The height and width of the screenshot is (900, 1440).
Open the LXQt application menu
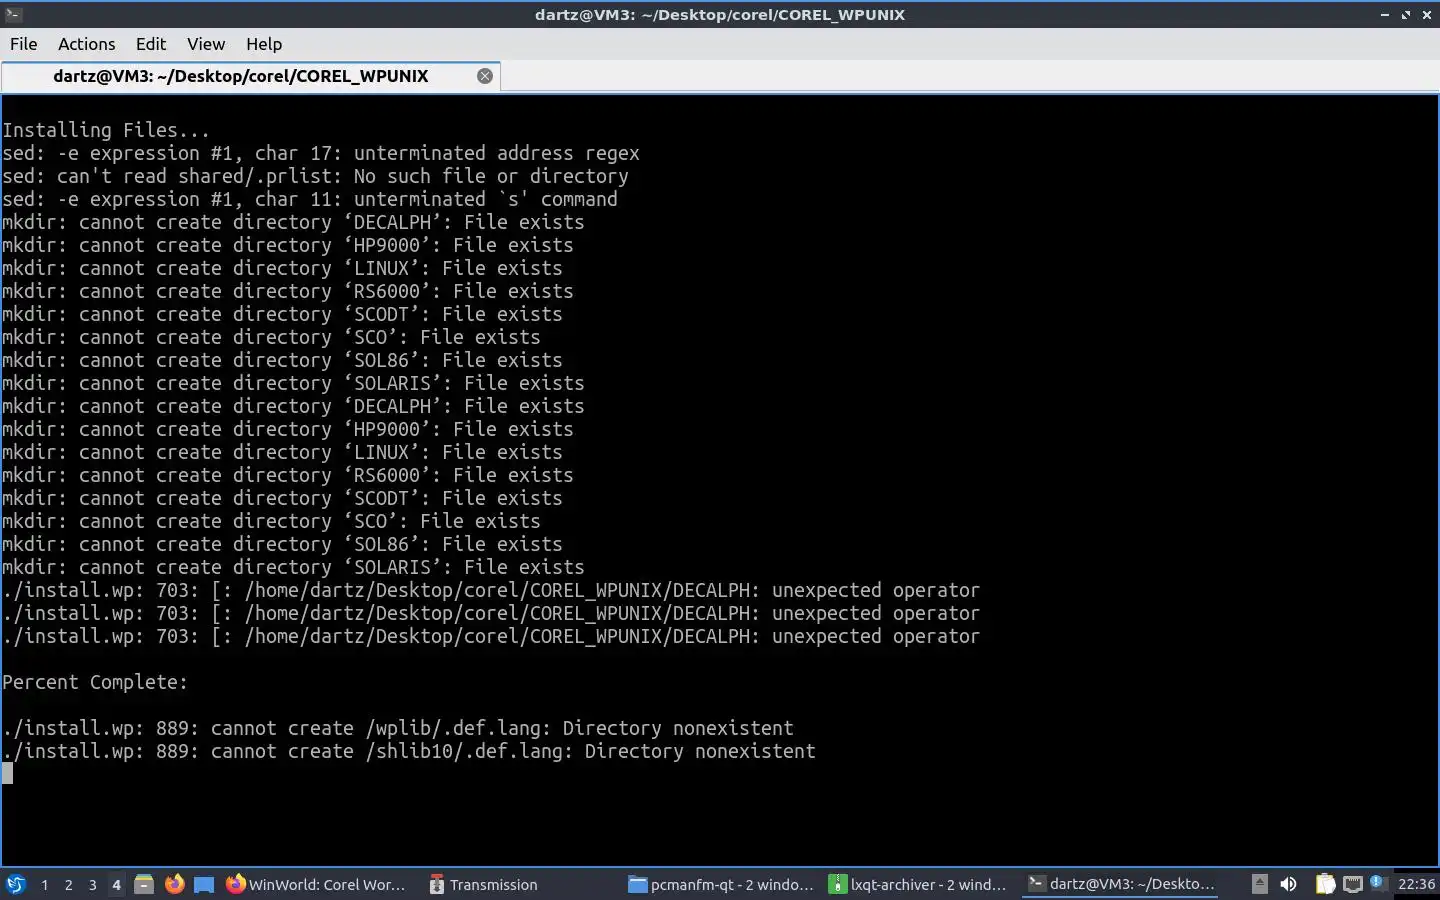pos(15,884)
